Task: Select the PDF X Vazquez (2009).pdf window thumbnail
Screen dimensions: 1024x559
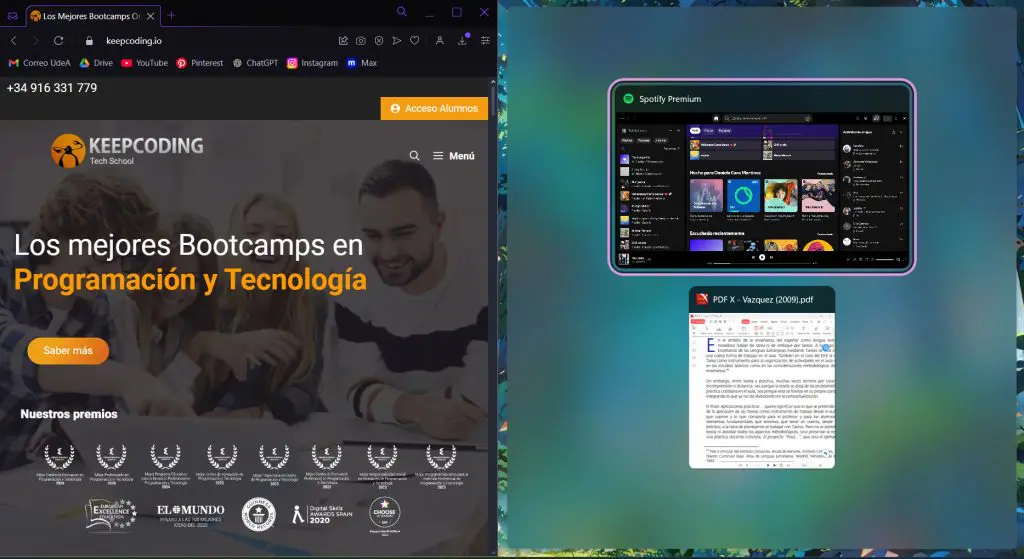Action: (x=762, y=377)
